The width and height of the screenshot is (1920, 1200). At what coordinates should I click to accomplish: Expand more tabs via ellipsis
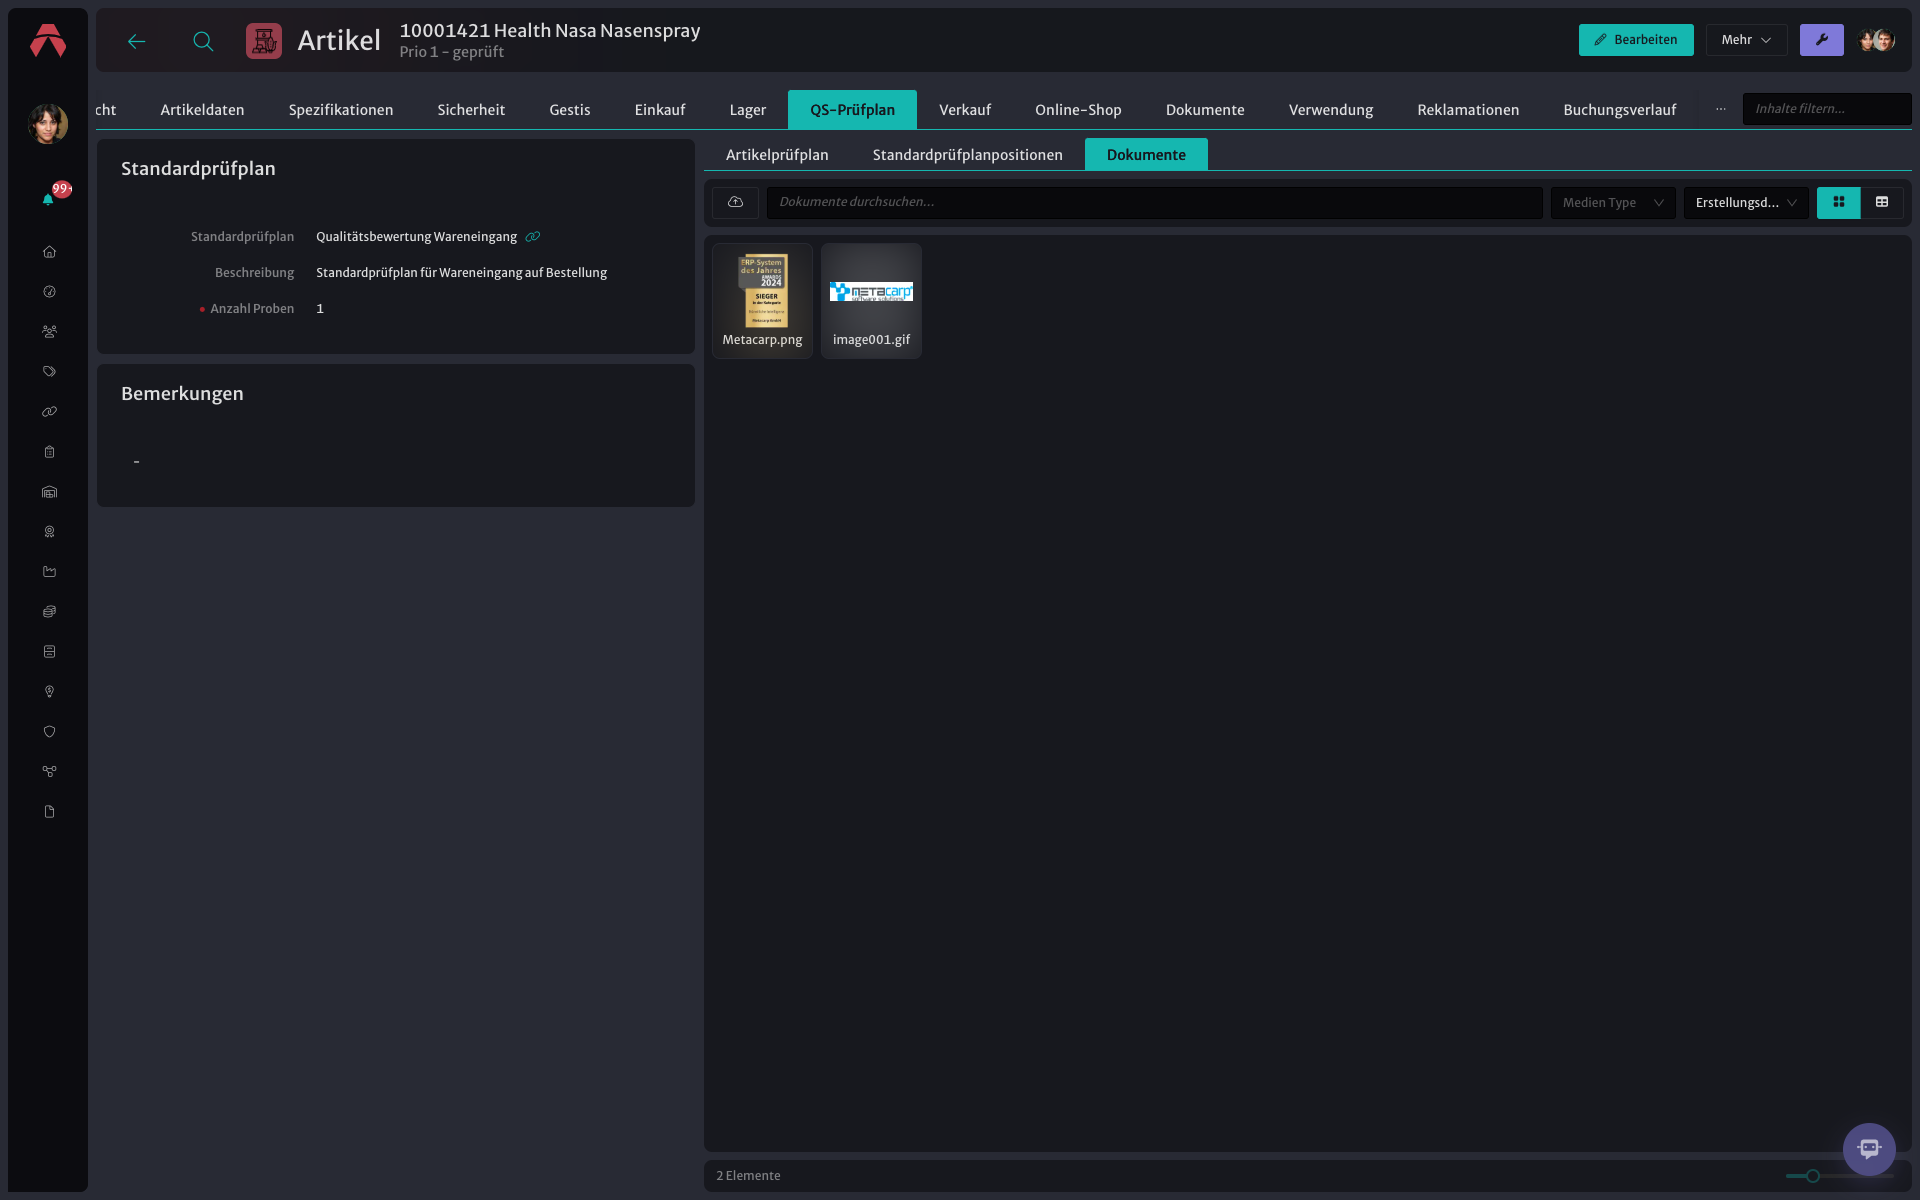(x=1720, y=109)
